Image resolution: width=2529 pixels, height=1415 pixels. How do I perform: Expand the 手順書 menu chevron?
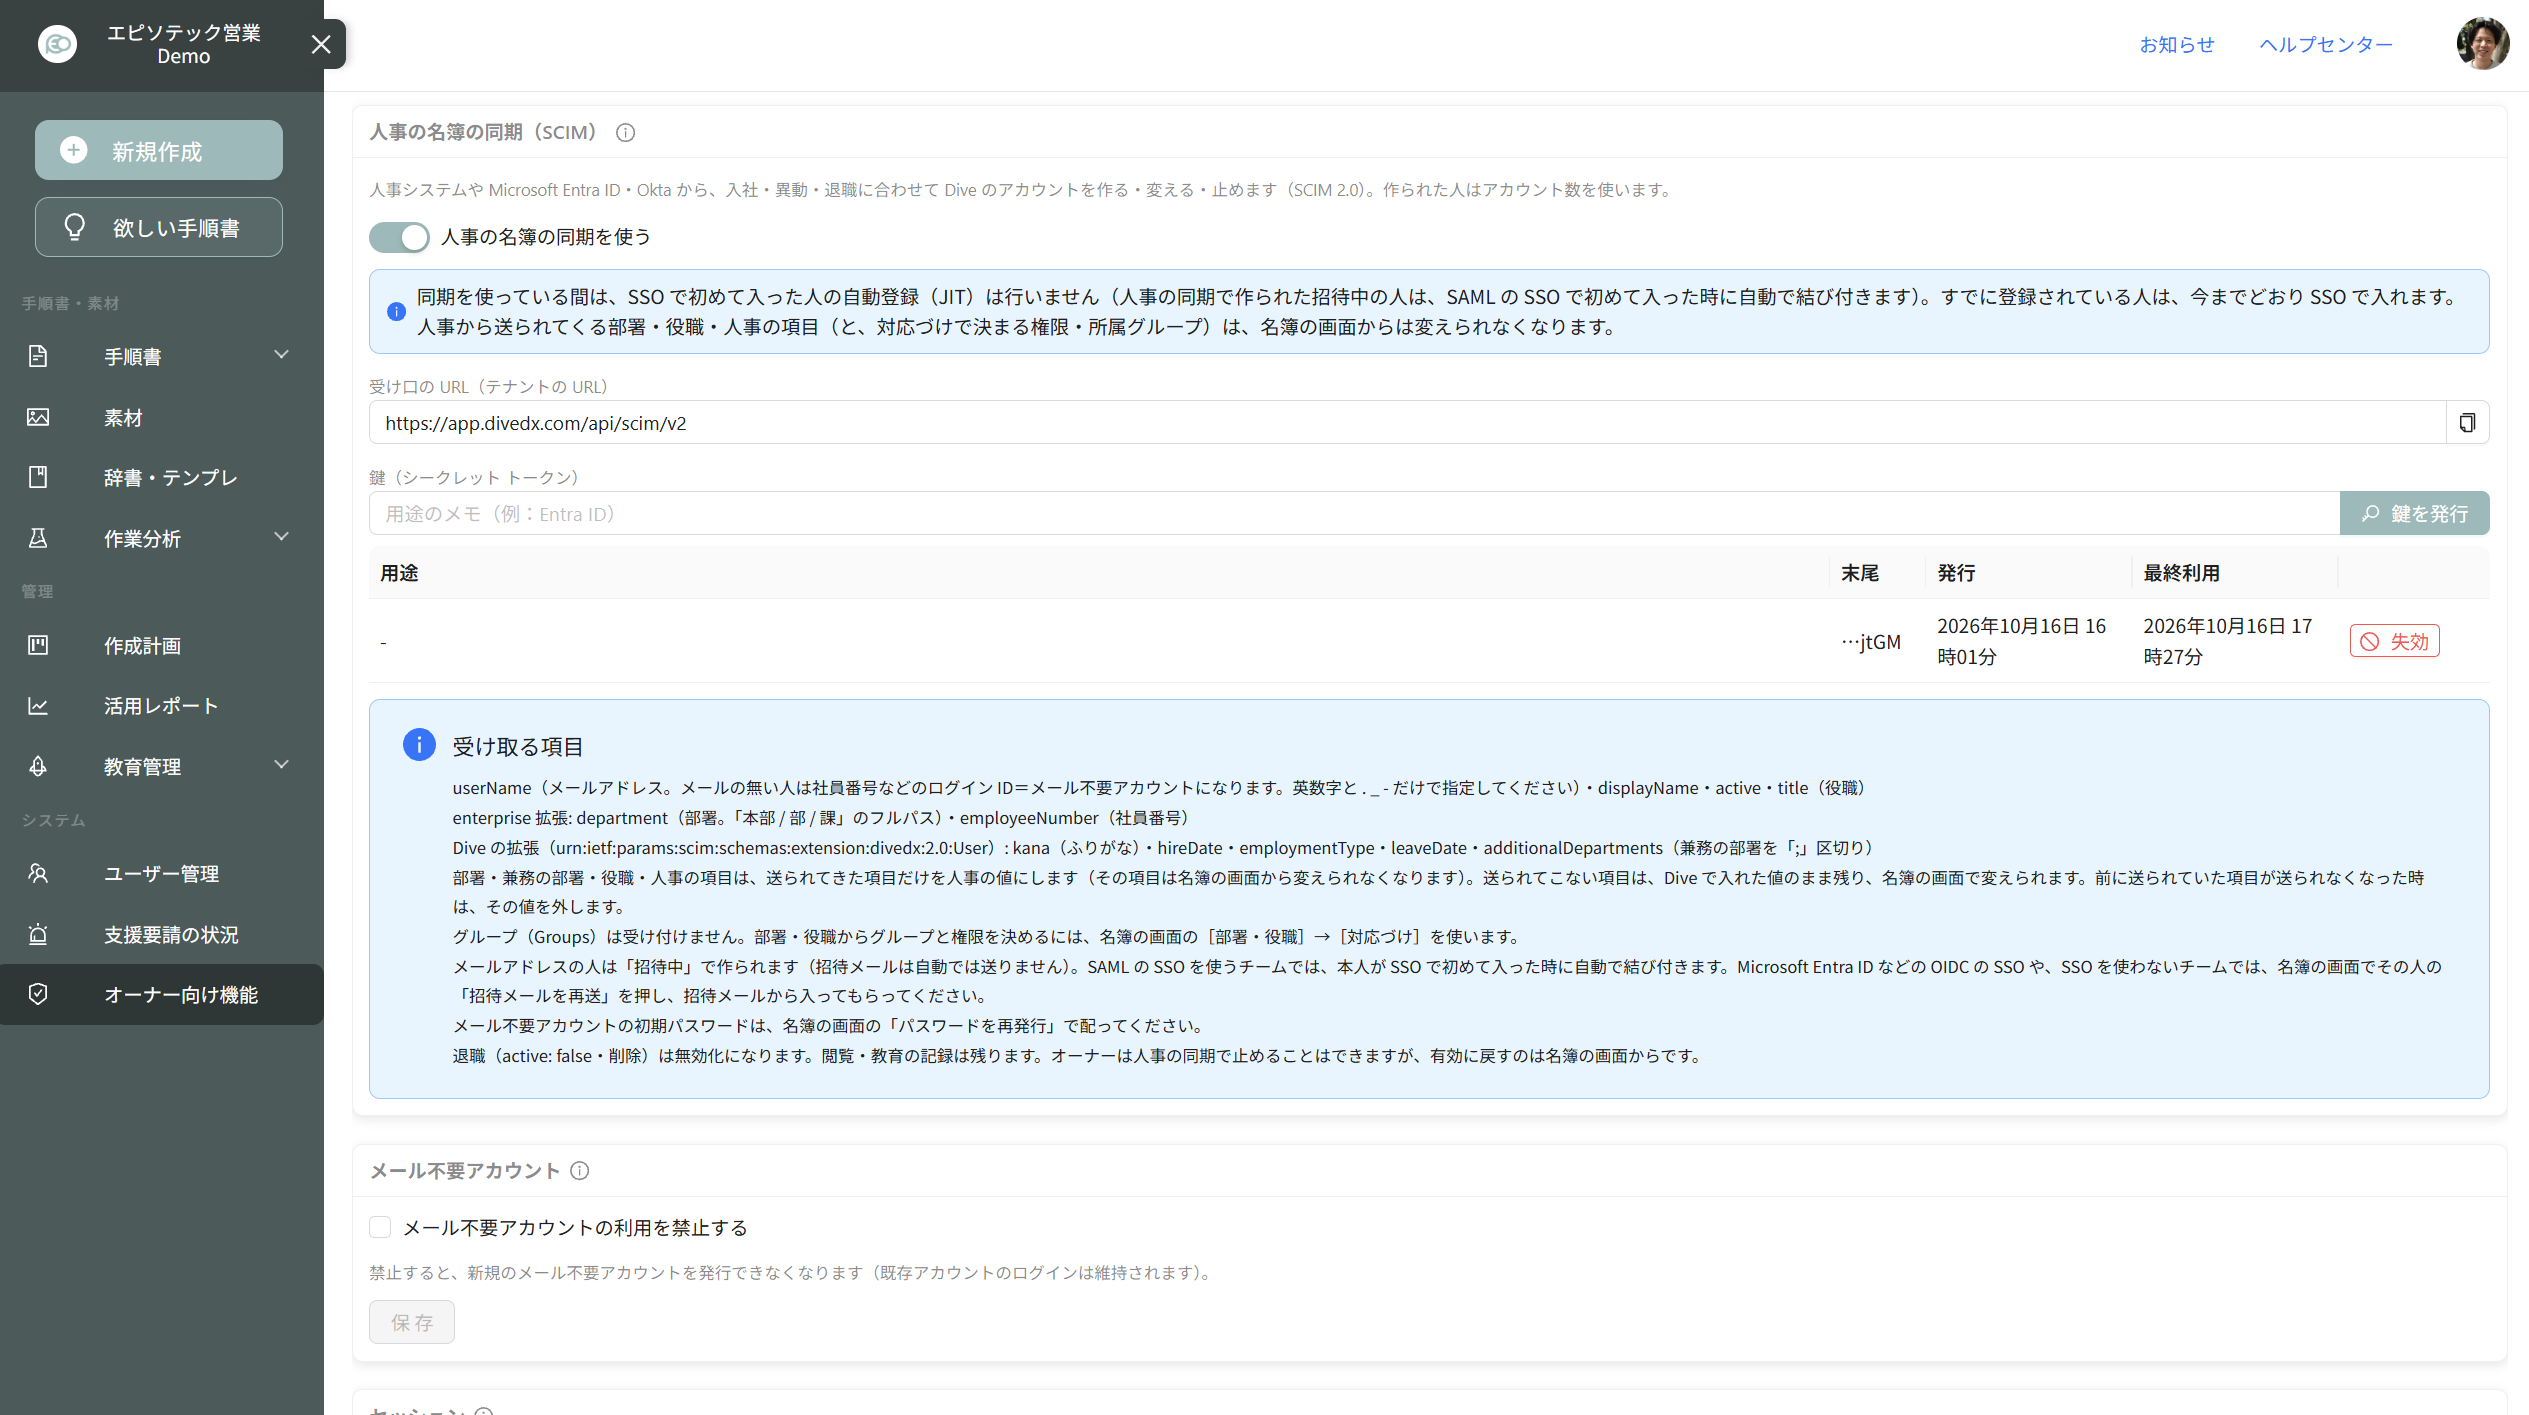[282, 355]
